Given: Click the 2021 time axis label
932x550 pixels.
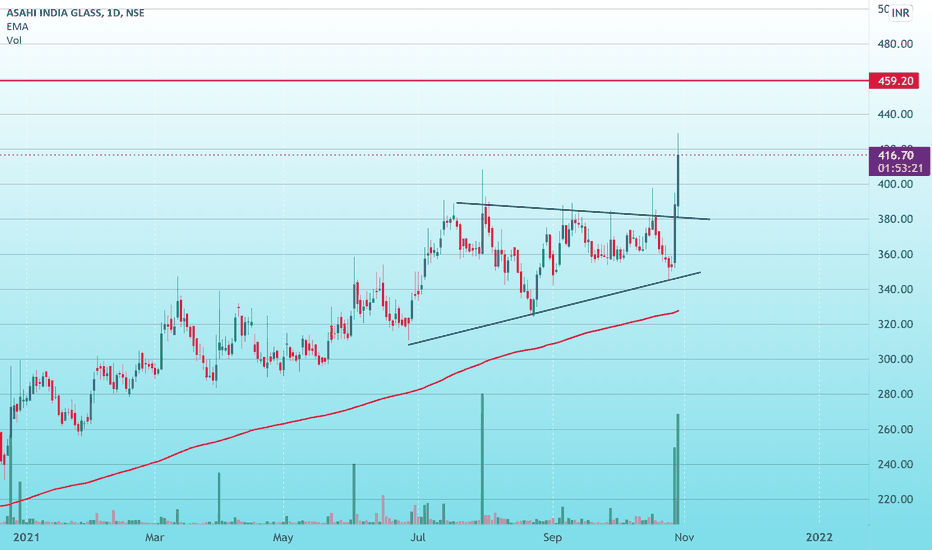Looking at the screenshot, I should tap(26, 538).
